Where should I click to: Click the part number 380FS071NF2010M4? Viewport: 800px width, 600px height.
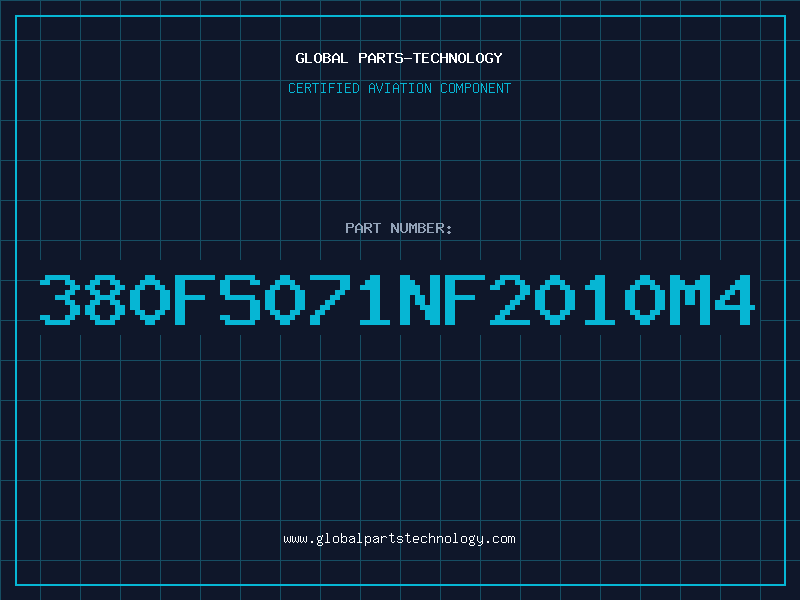tap(397, 299)
